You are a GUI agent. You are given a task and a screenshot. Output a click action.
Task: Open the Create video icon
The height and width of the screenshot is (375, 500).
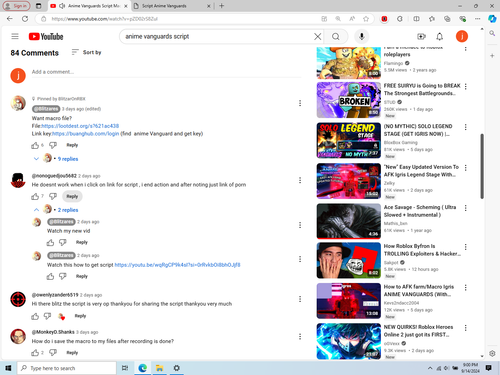pyautogui.click(x=421, y=36)
